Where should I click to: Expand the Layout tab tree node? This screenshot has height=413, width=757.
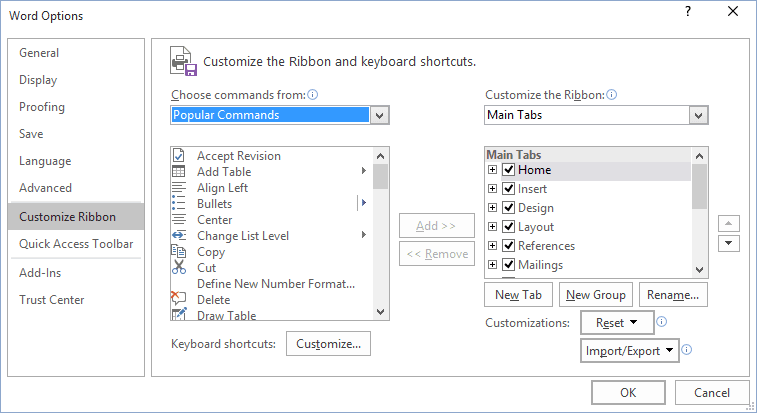(x=492, y=226)
